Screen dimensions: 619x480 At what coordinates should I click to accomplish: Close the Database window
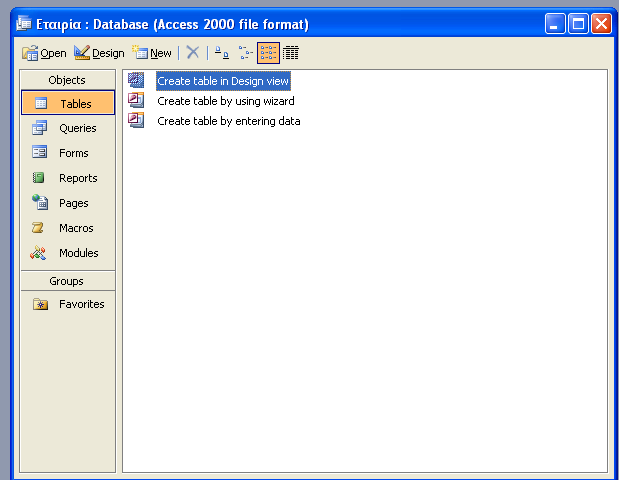pos(601,24)
